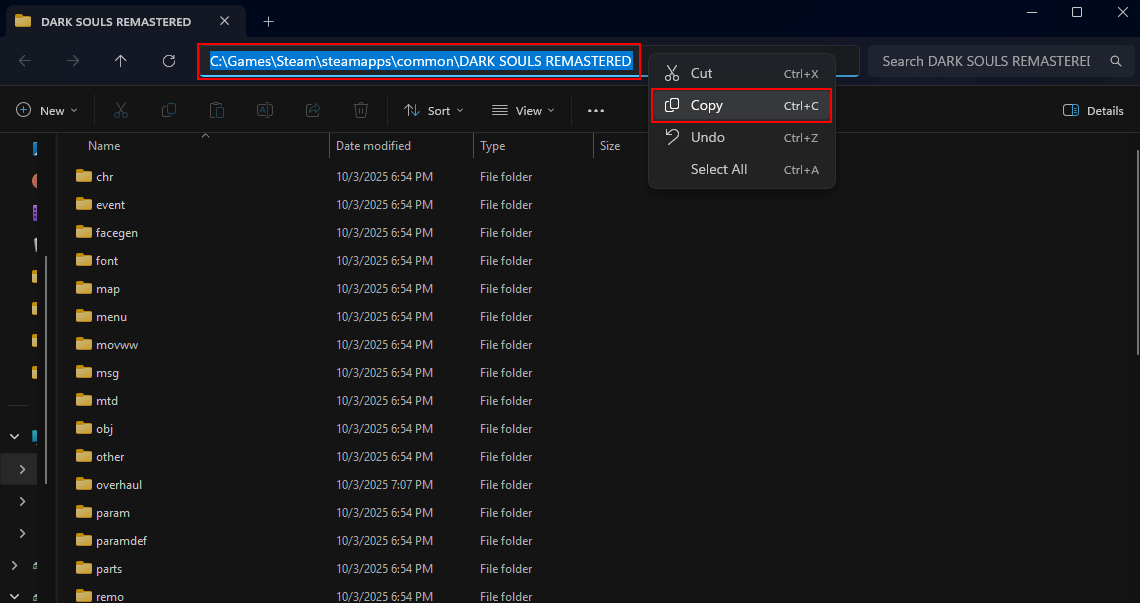The height and width of the screenshot is (603, 1140).
Task: Click the Rename toolbar icon
Action: pyautogui.click(x=265, y=111)
